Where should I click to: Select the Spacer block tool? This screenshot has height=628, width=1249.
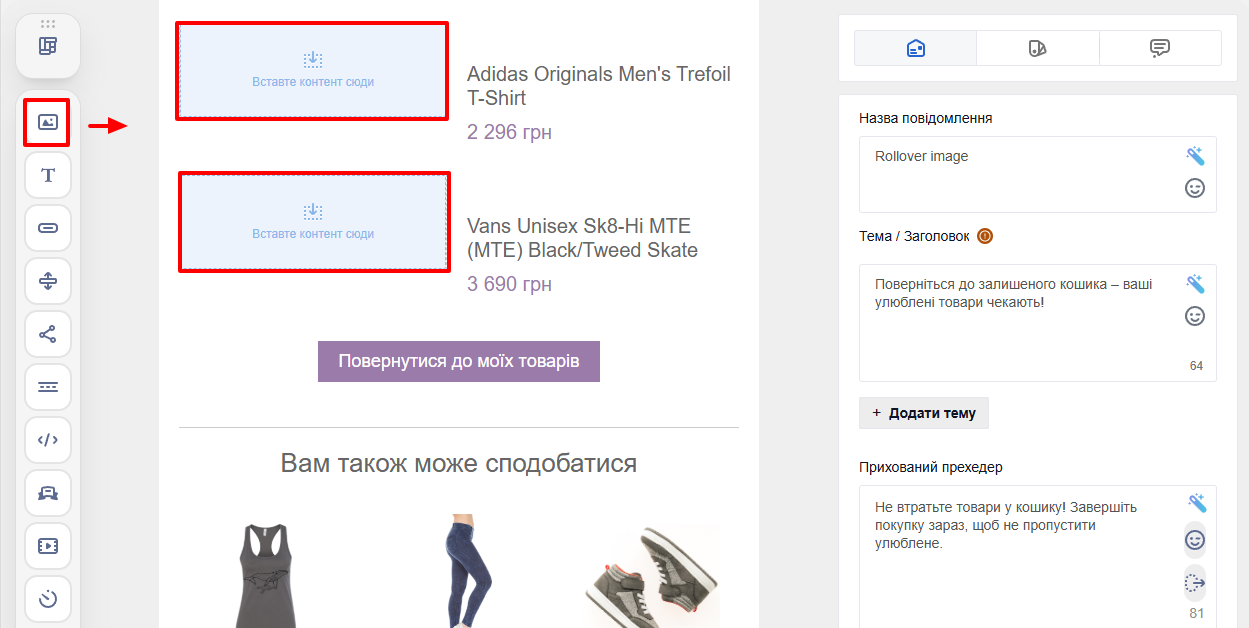point(48,281)
